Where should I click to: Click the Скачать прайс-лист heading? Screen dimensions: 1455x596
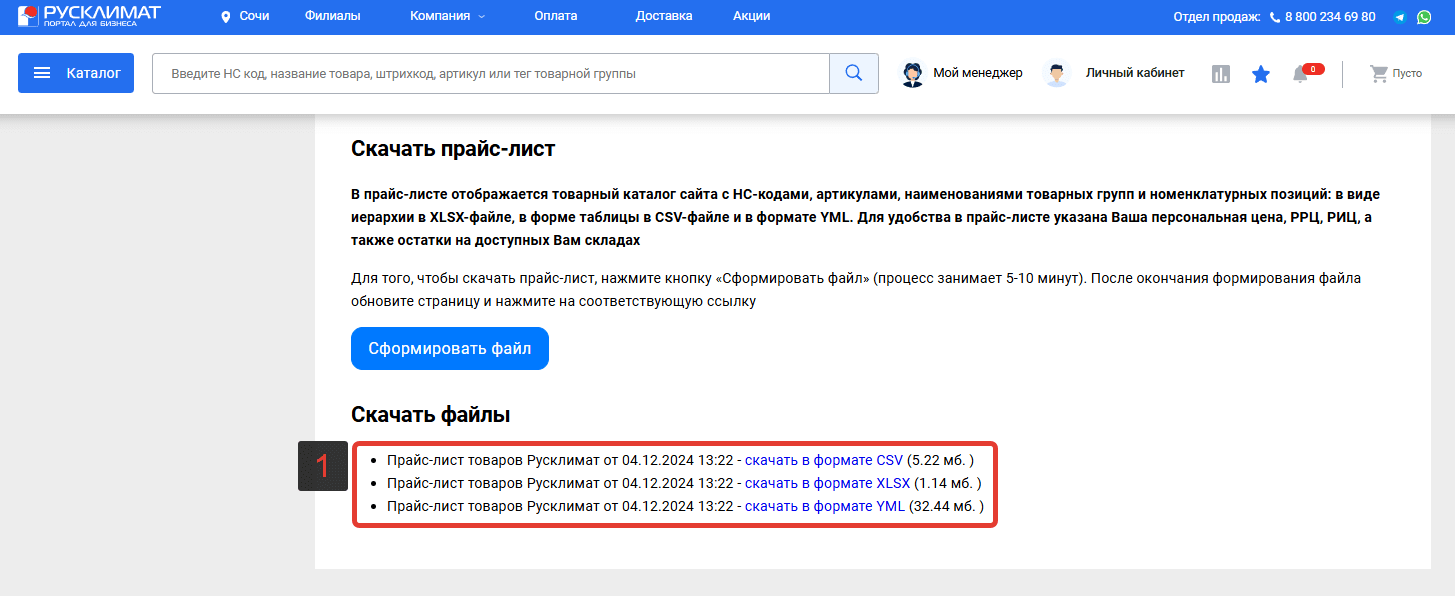click(x=453, y=149)
